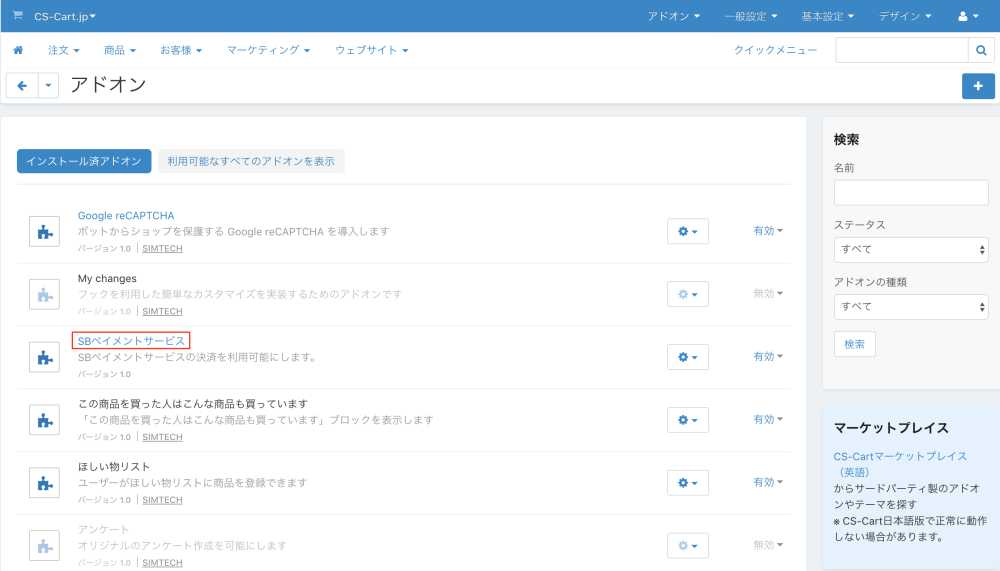Click the 検索 button in sidebar
This screenshot has height=571, width=1000.
855,344
